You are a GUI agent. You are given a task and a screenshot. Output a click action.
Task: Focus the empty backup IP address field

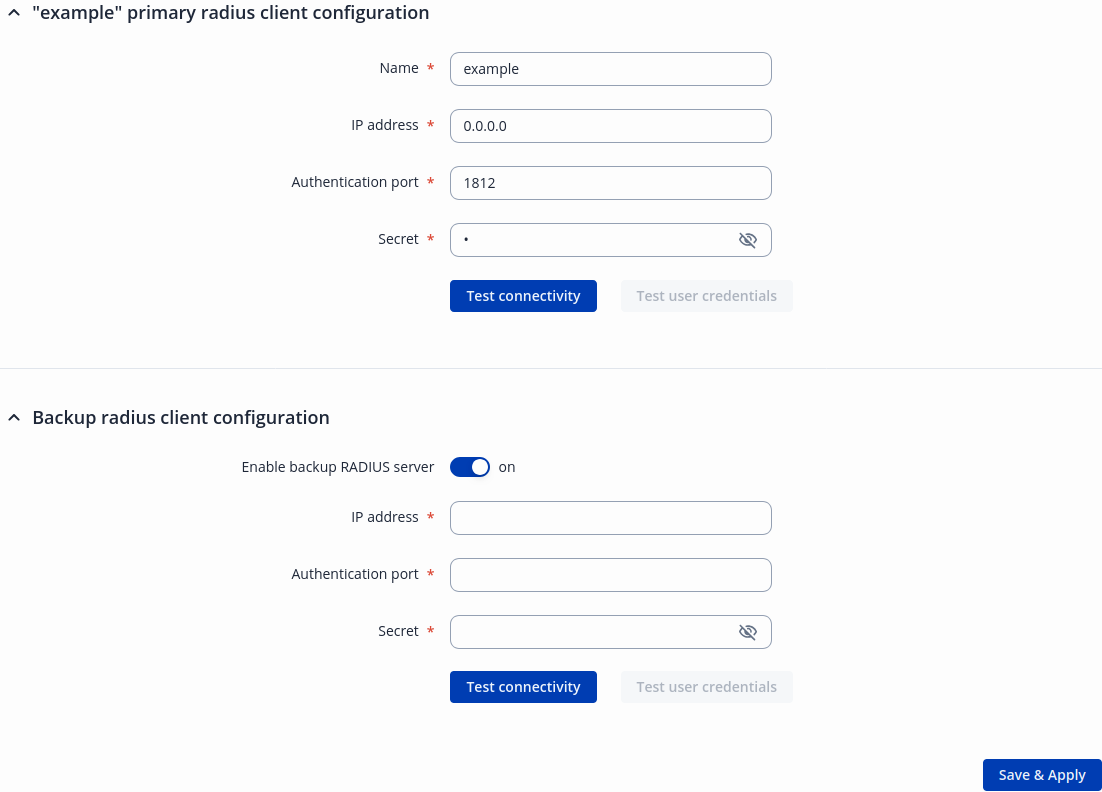coord(610,518)
